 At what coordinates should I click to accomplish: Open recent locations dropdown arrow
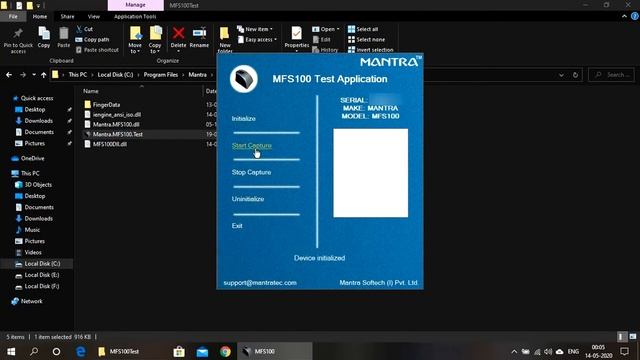pos(33,75)
